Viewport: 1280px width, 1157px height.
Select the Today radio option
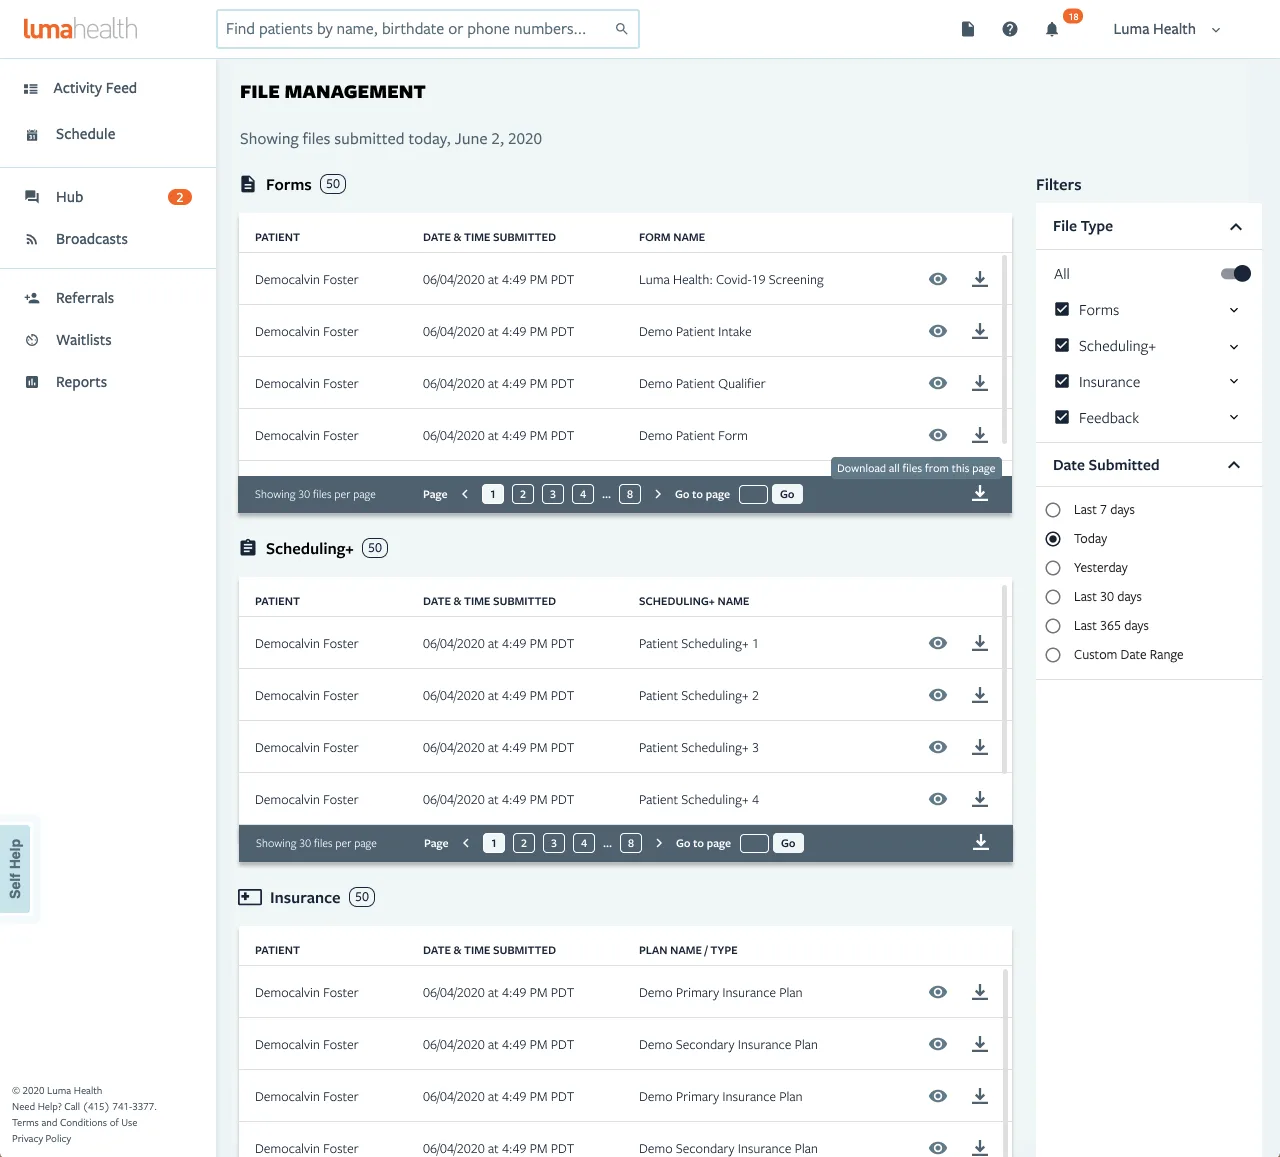click(1053, 539)
